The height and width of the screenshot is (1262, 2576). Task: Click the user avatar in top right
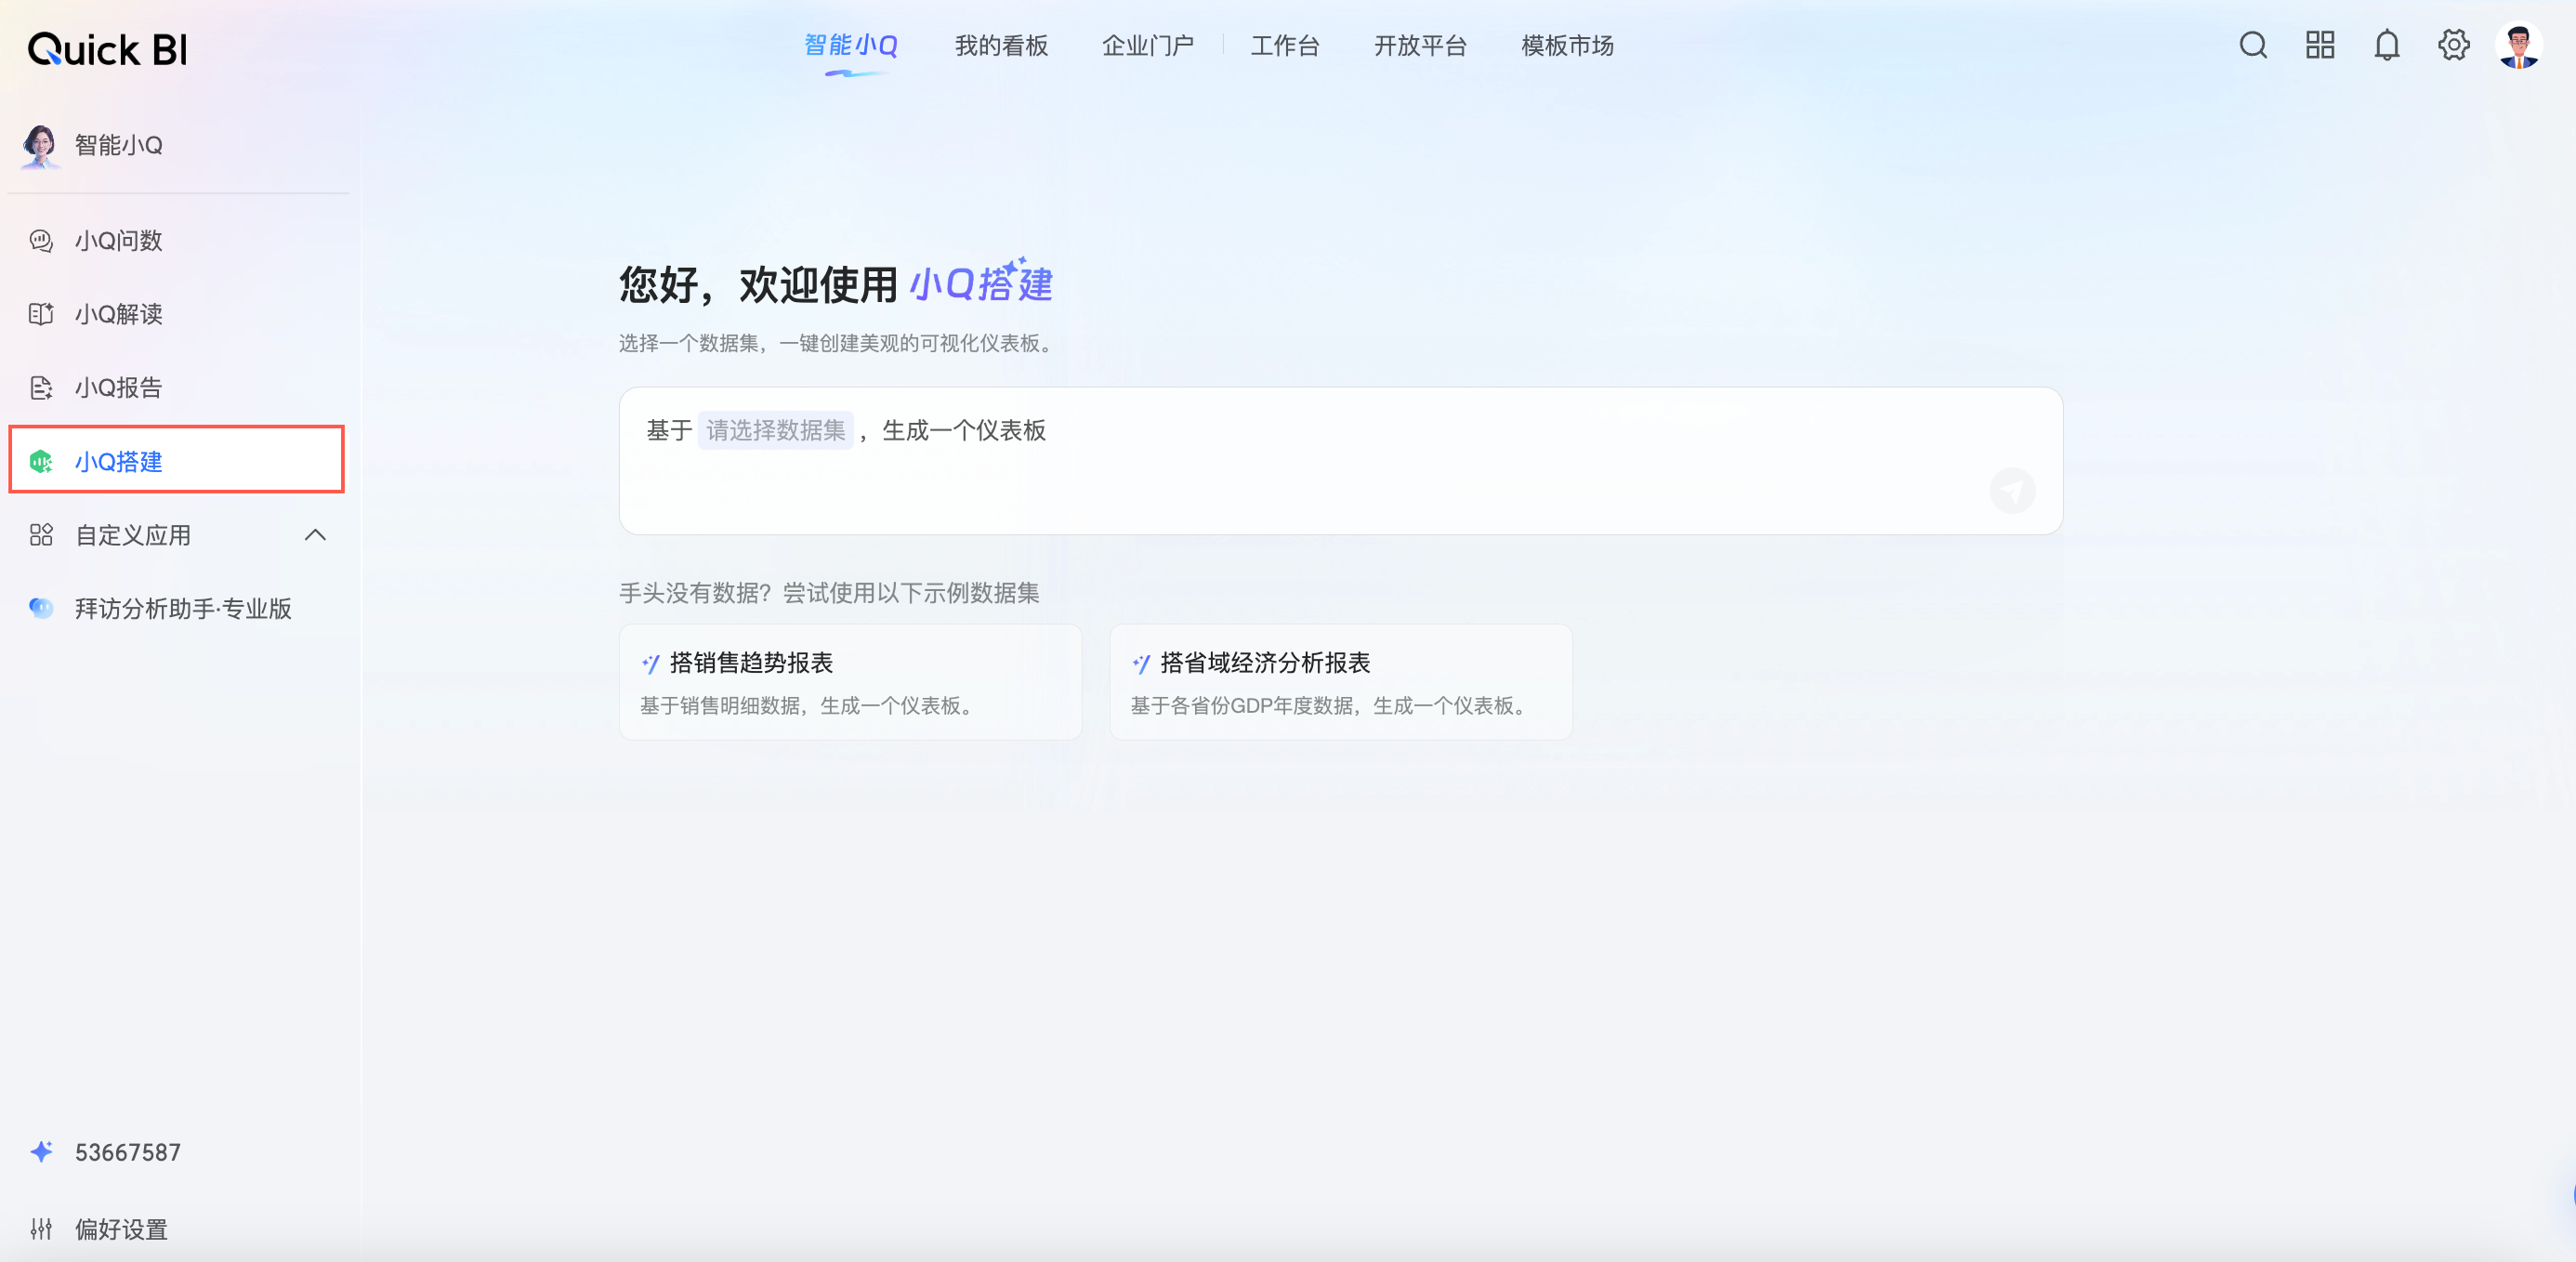pos(2519,45)
